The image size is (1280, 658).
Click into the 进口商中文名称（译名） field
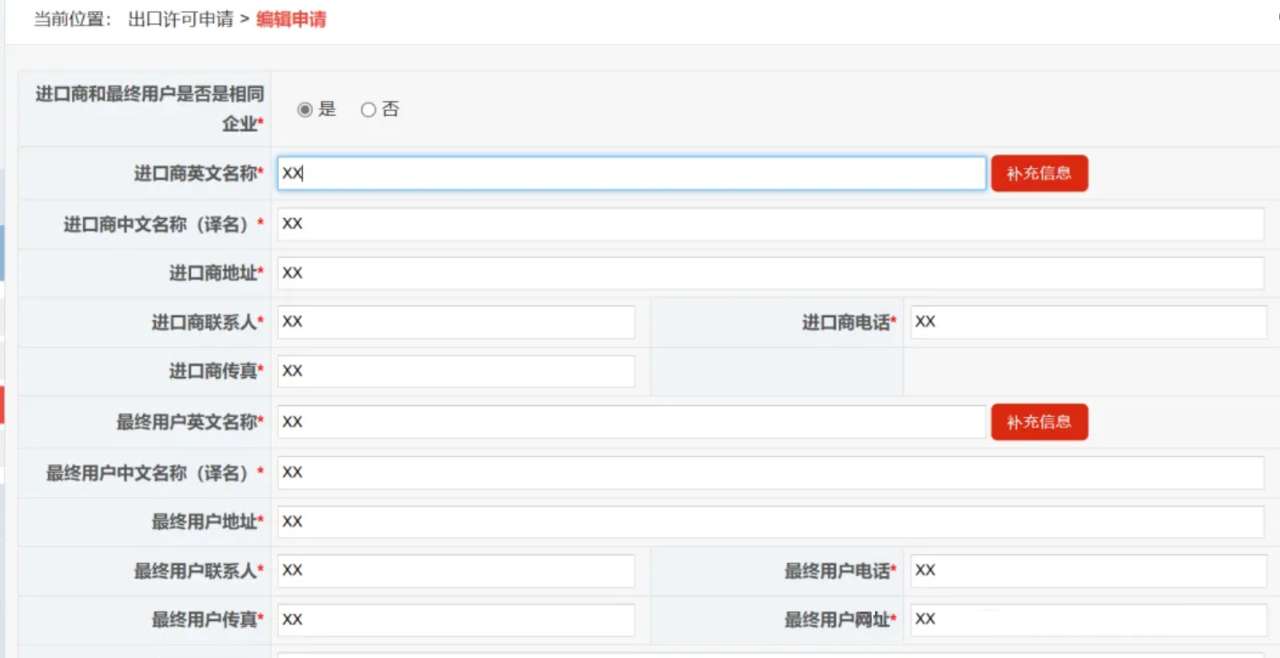770,224
